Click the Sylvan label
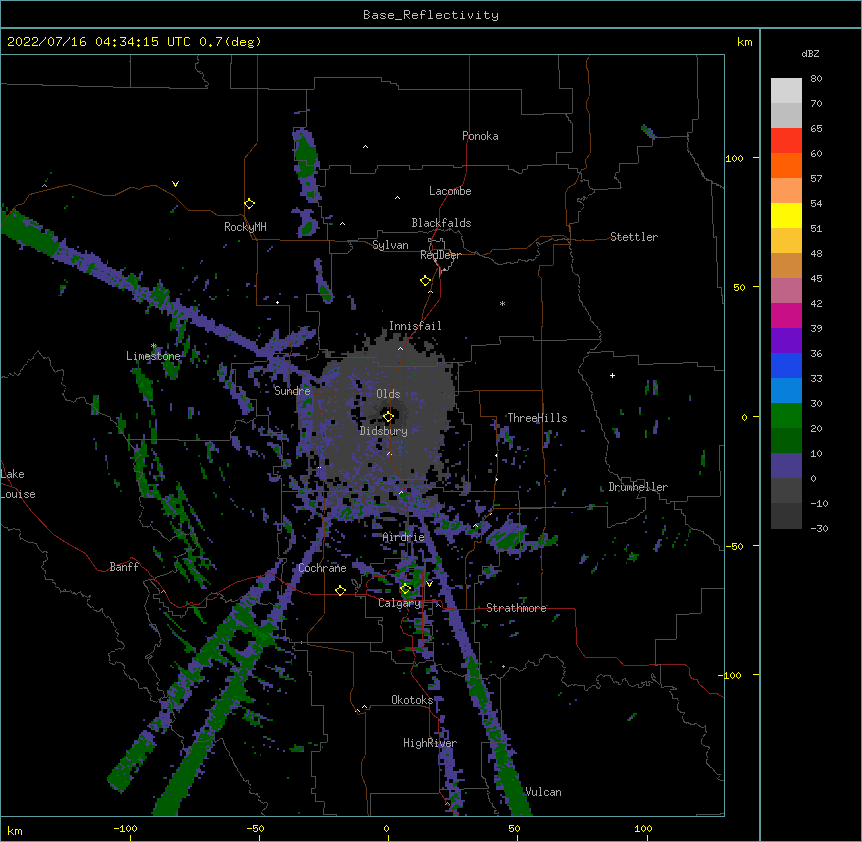Viewport: 862px width, 842px height. [x=390, y=245]
